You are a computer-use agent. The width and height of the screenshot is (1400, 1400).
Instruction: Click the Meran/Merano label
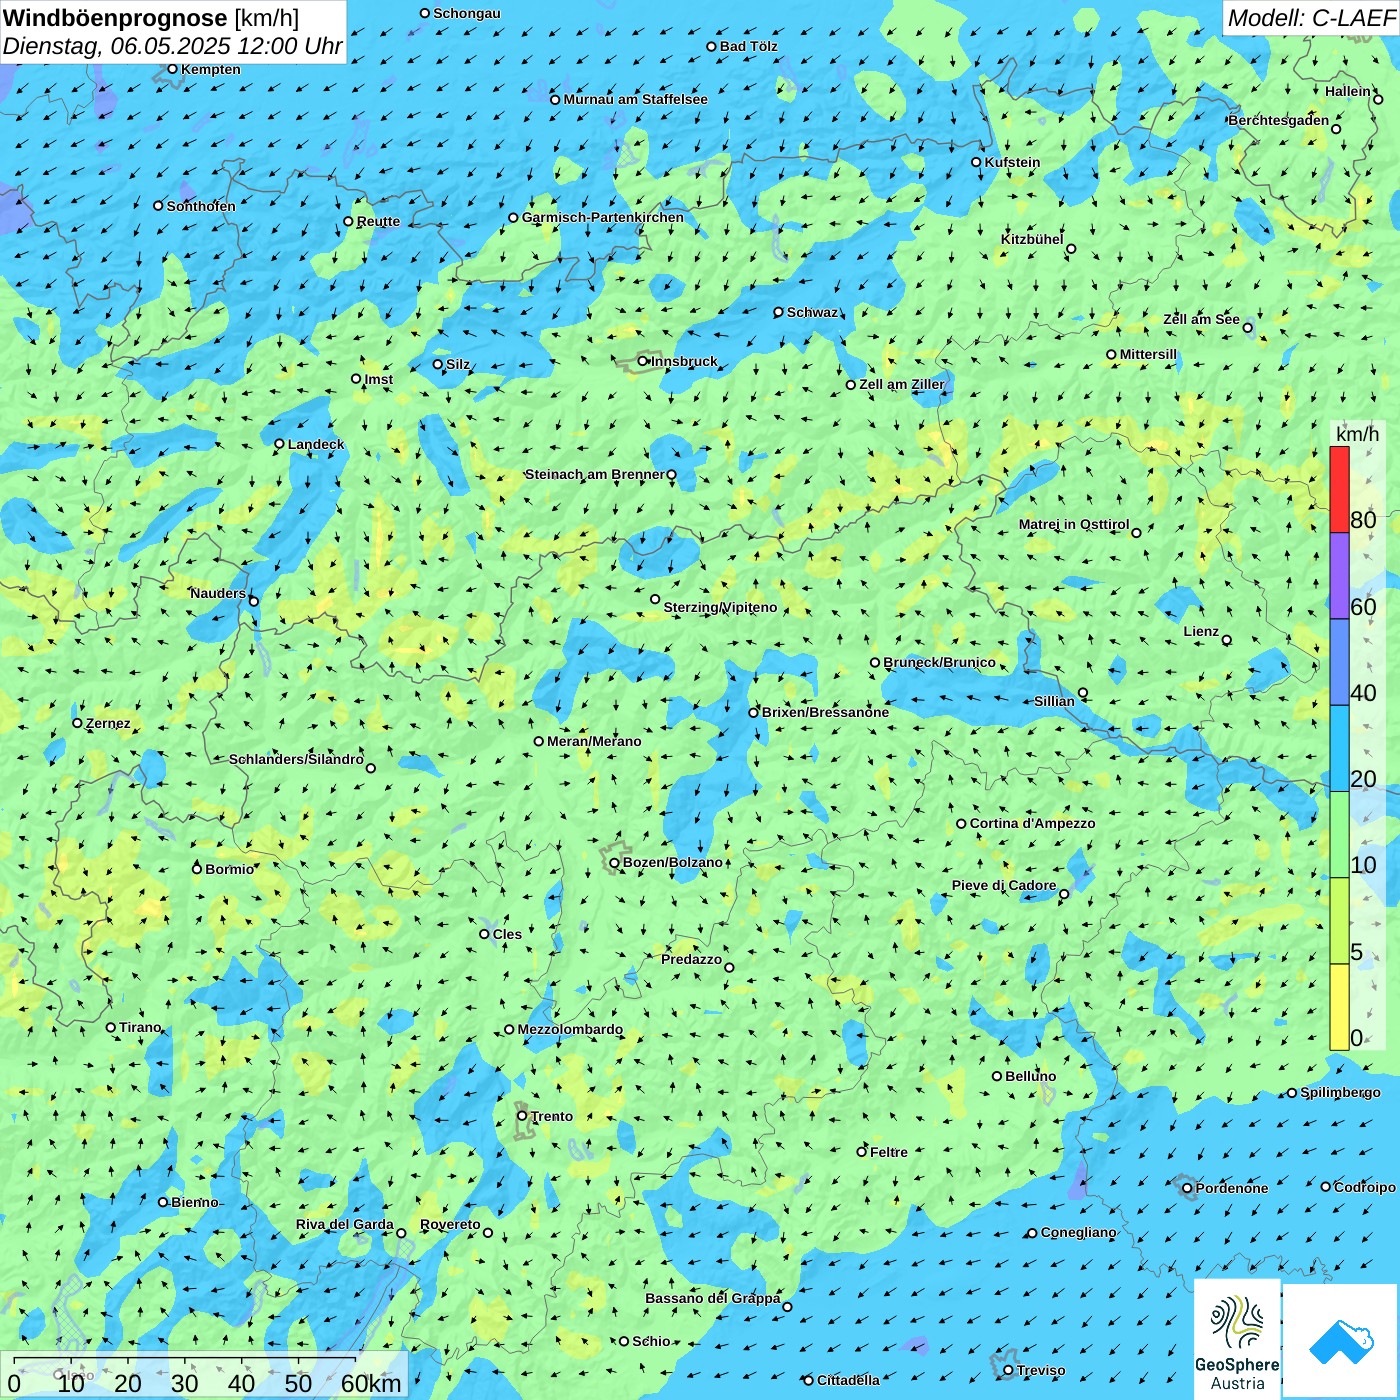click(x=594, y=741)
